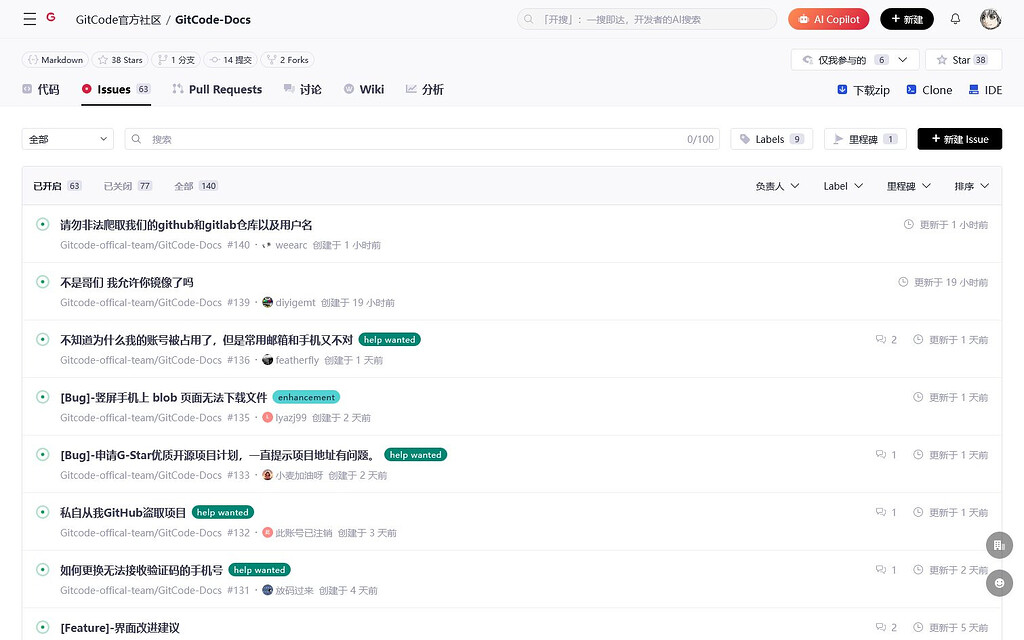View comments count on issue #136

[886, 340]
